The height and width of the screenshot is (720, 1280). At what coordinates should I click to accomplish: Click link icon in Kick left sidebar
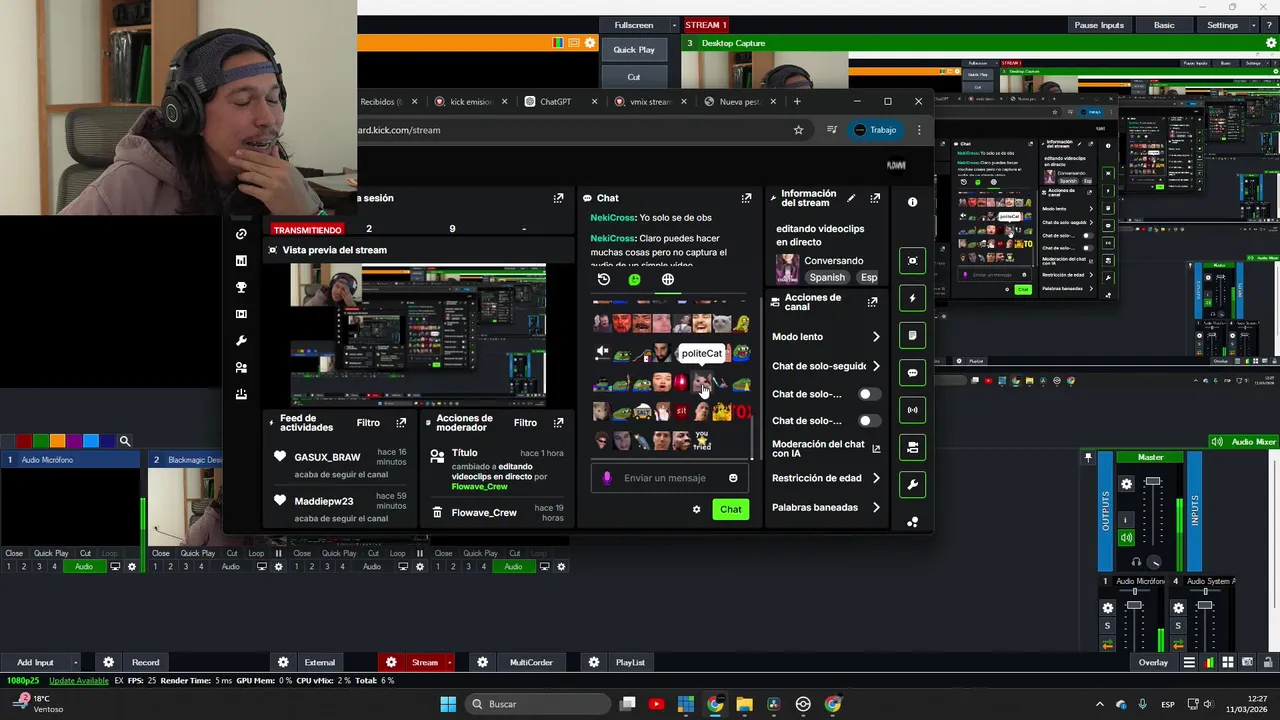pyautogui.click(x=241, y=234)
